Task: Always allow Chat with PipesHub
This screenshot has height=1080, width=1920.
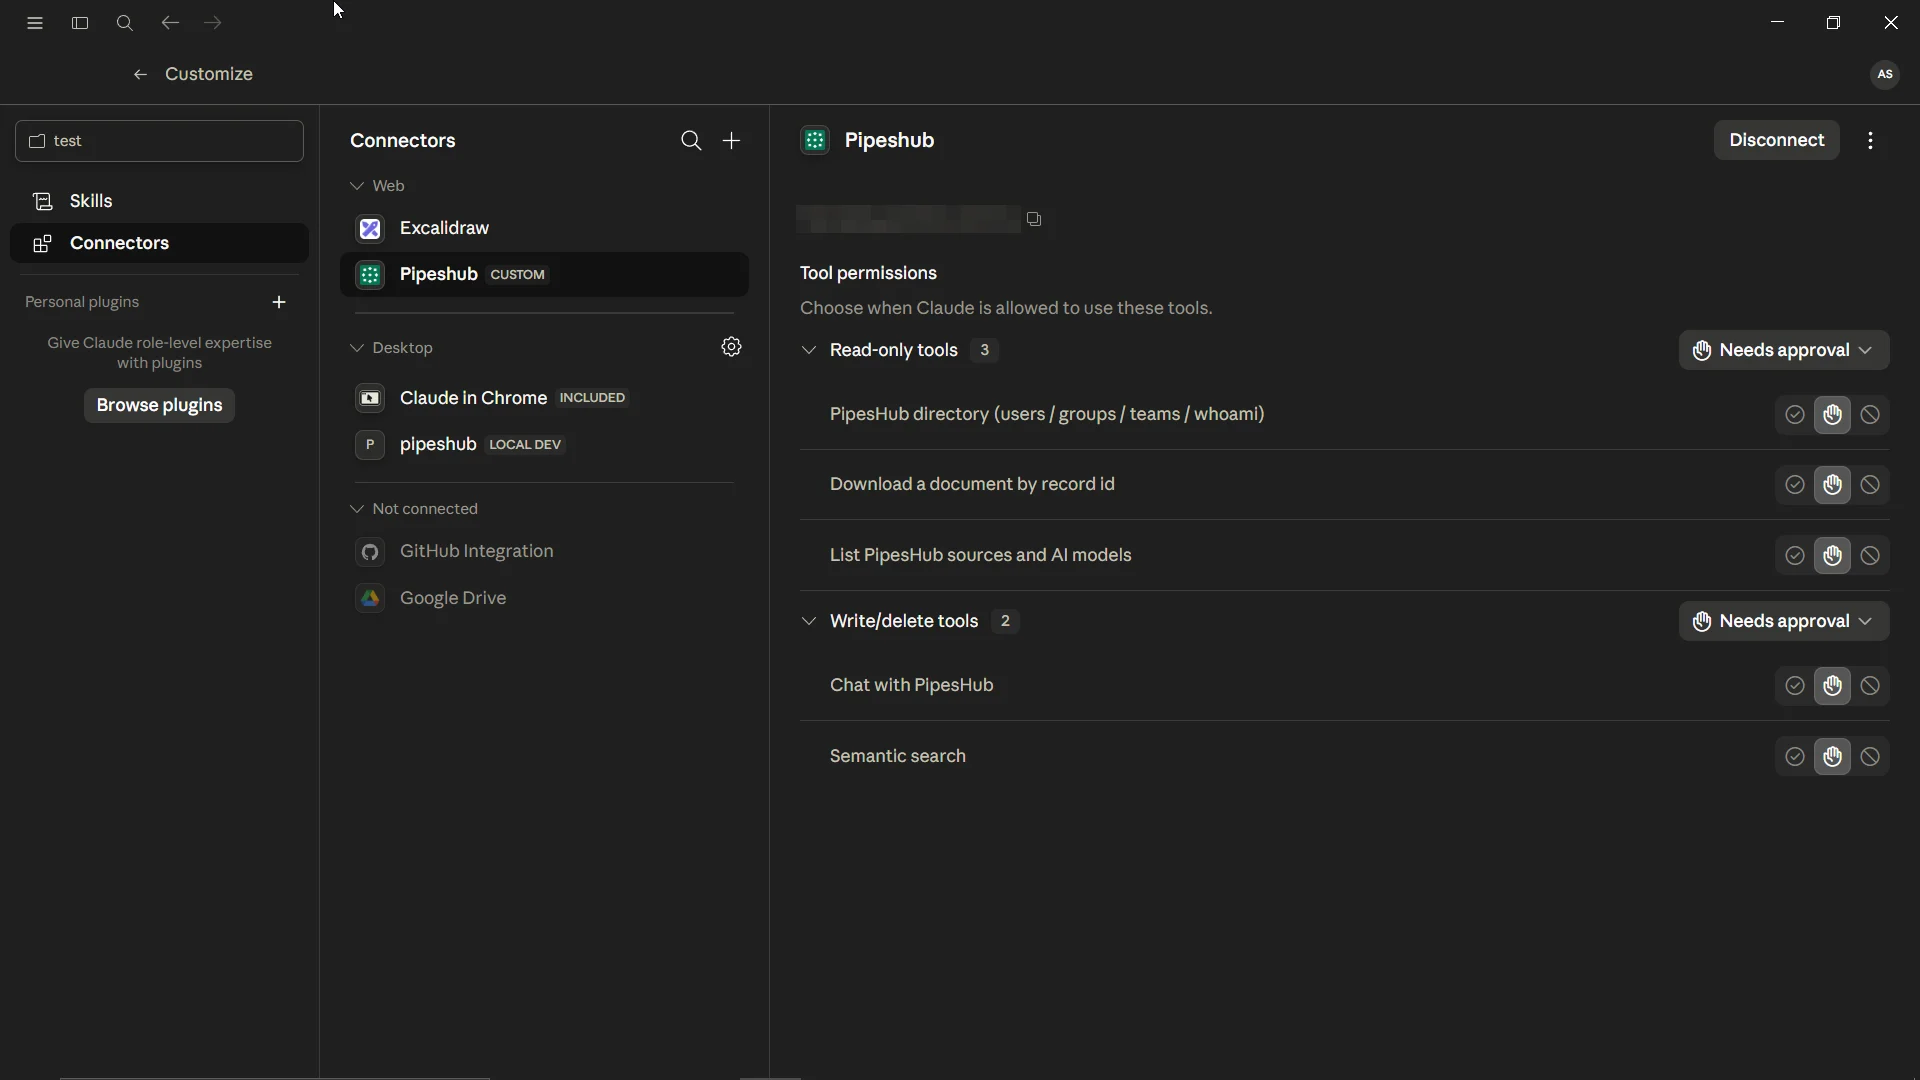Action: 1795,686
